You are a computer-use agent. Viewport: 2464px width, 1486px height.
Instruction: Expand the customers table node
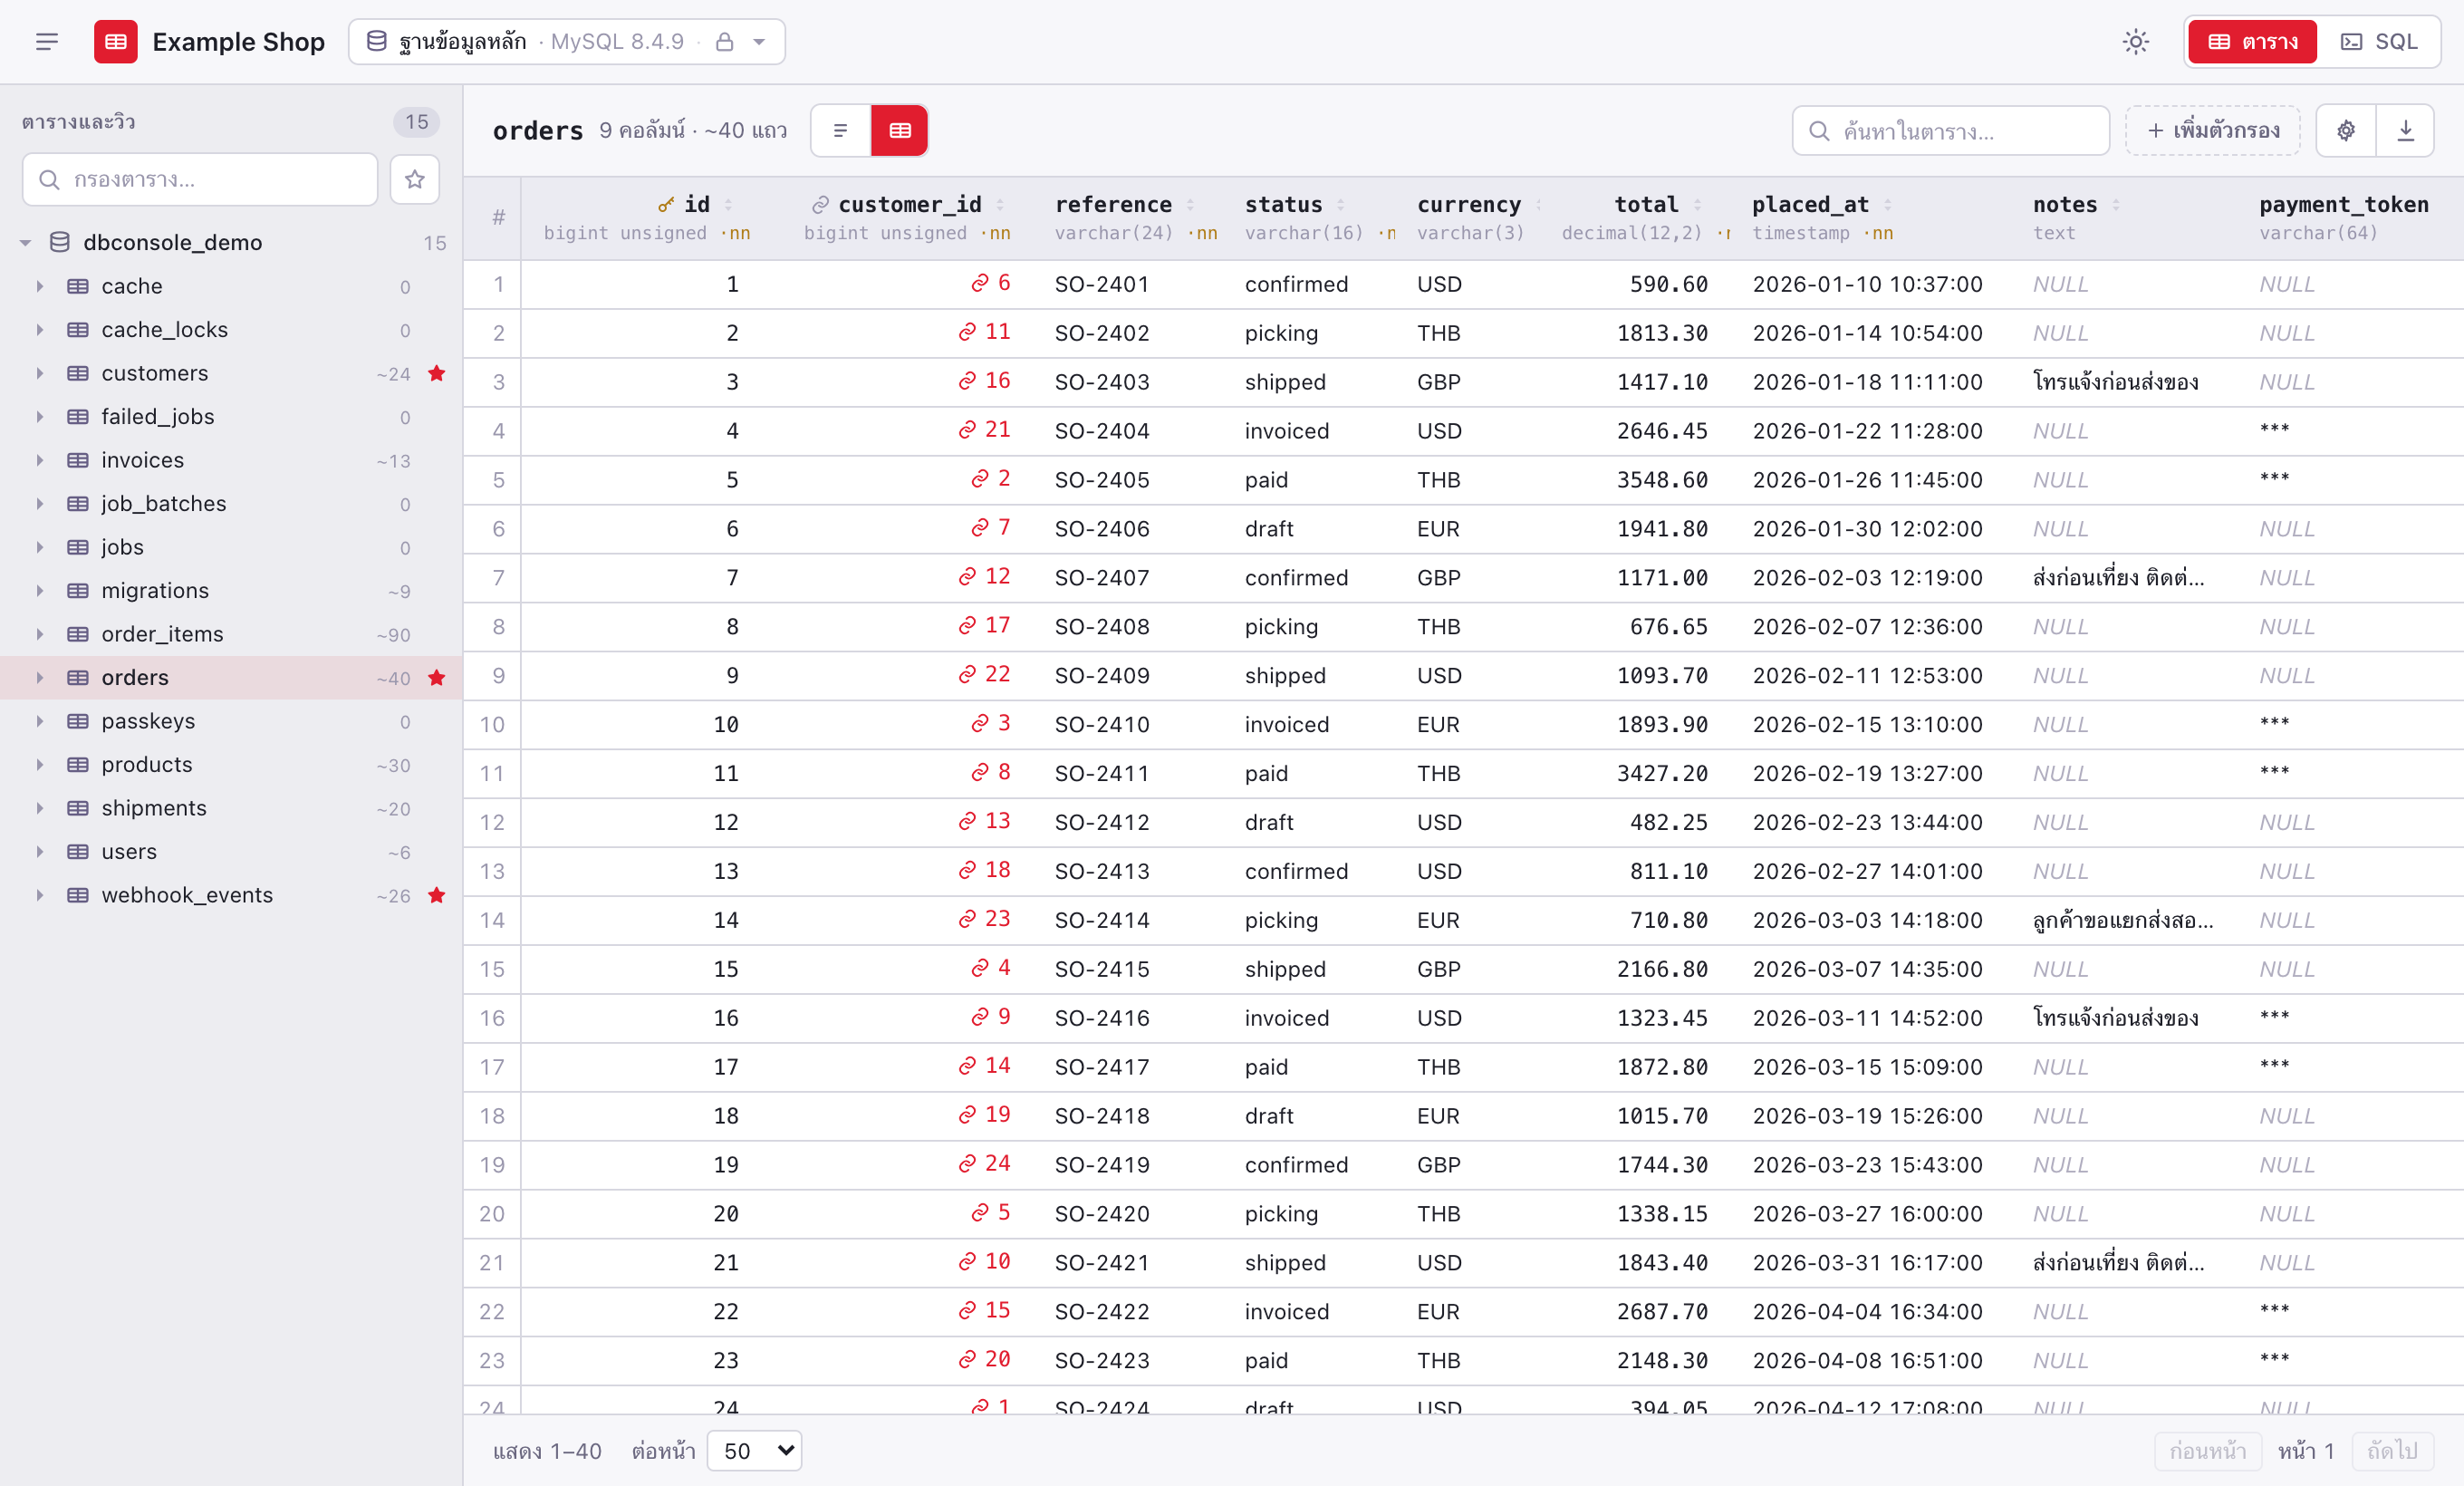click(x=39, y=373)
